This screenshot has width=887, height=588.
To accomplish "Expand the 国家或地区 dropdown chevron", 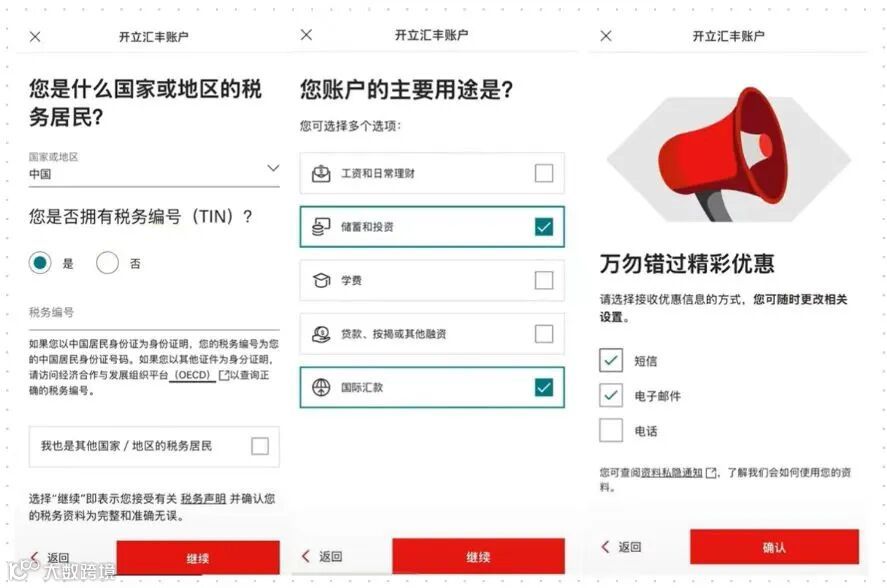I will click(x=273, y=168).
